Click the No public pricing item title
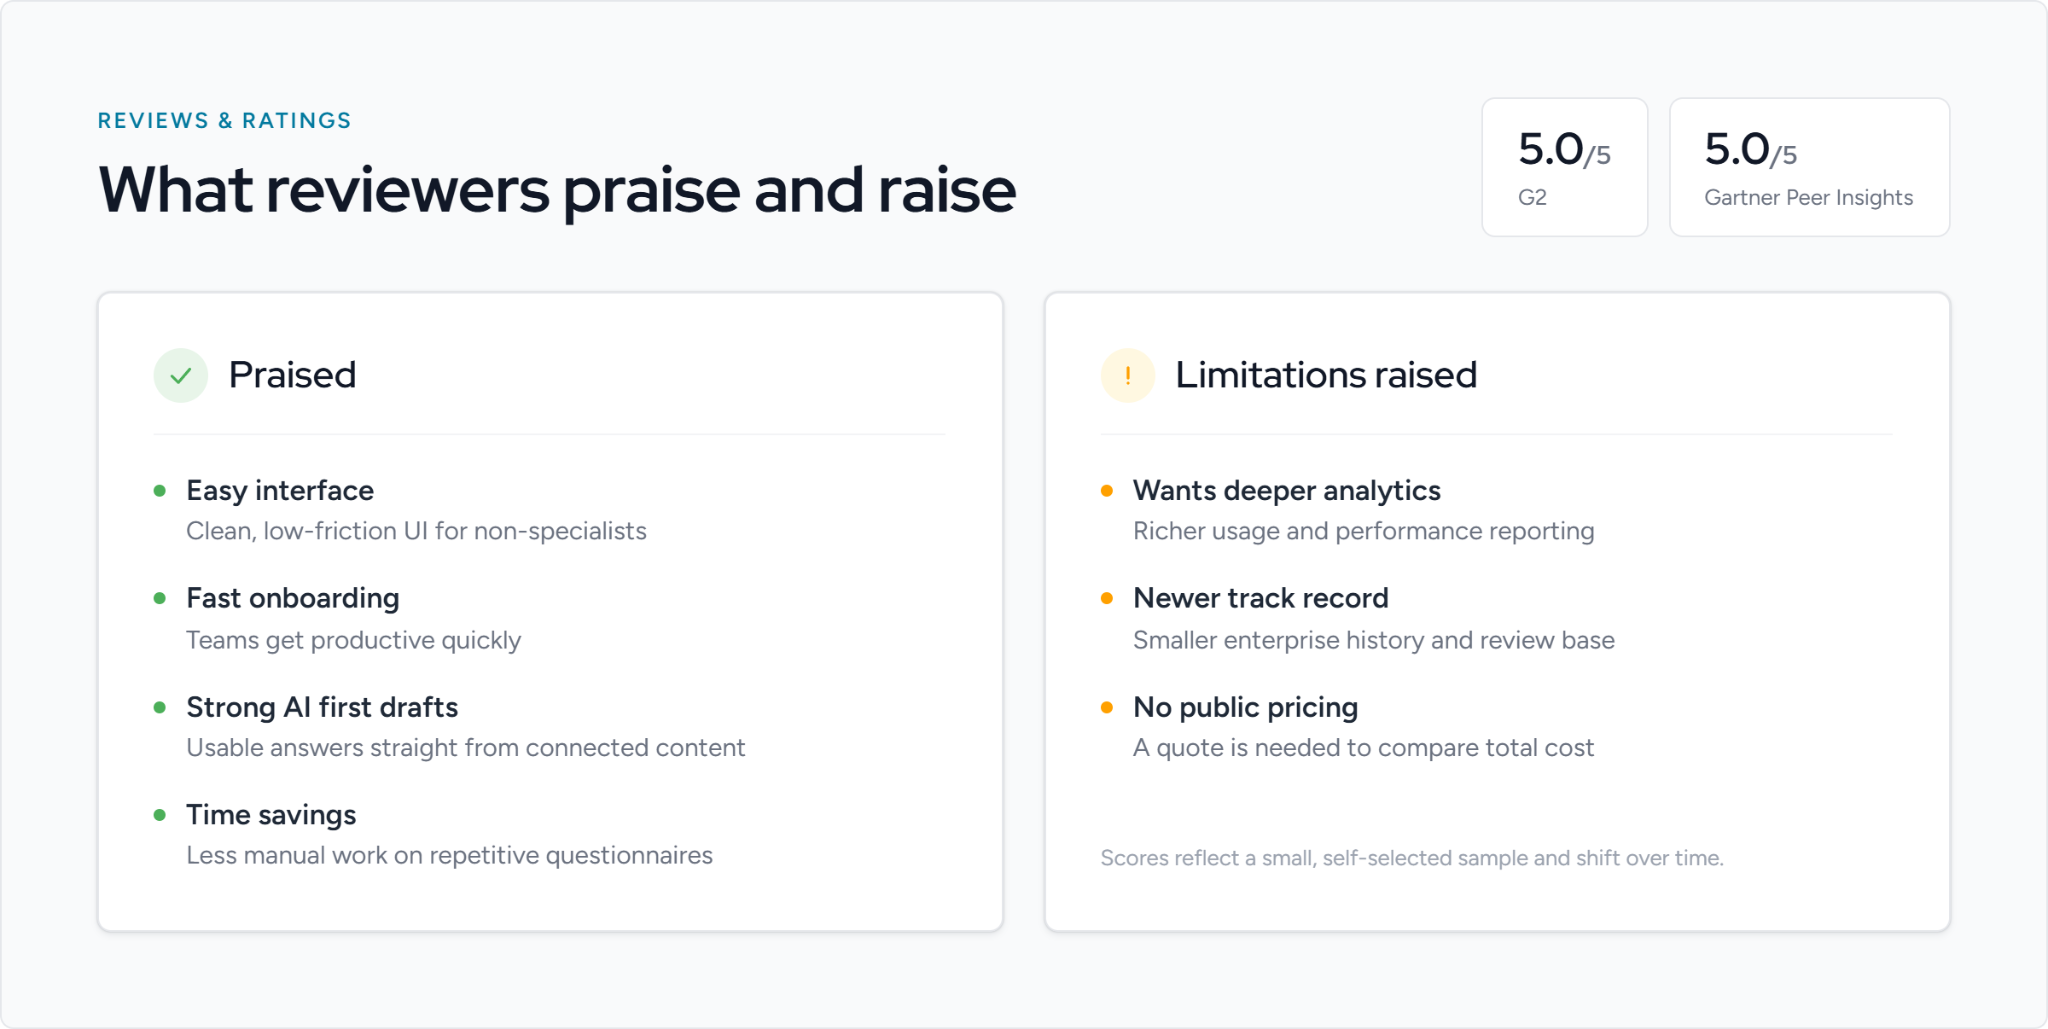This screenshot has height=1029, width=2048. tap(1246, 707)
